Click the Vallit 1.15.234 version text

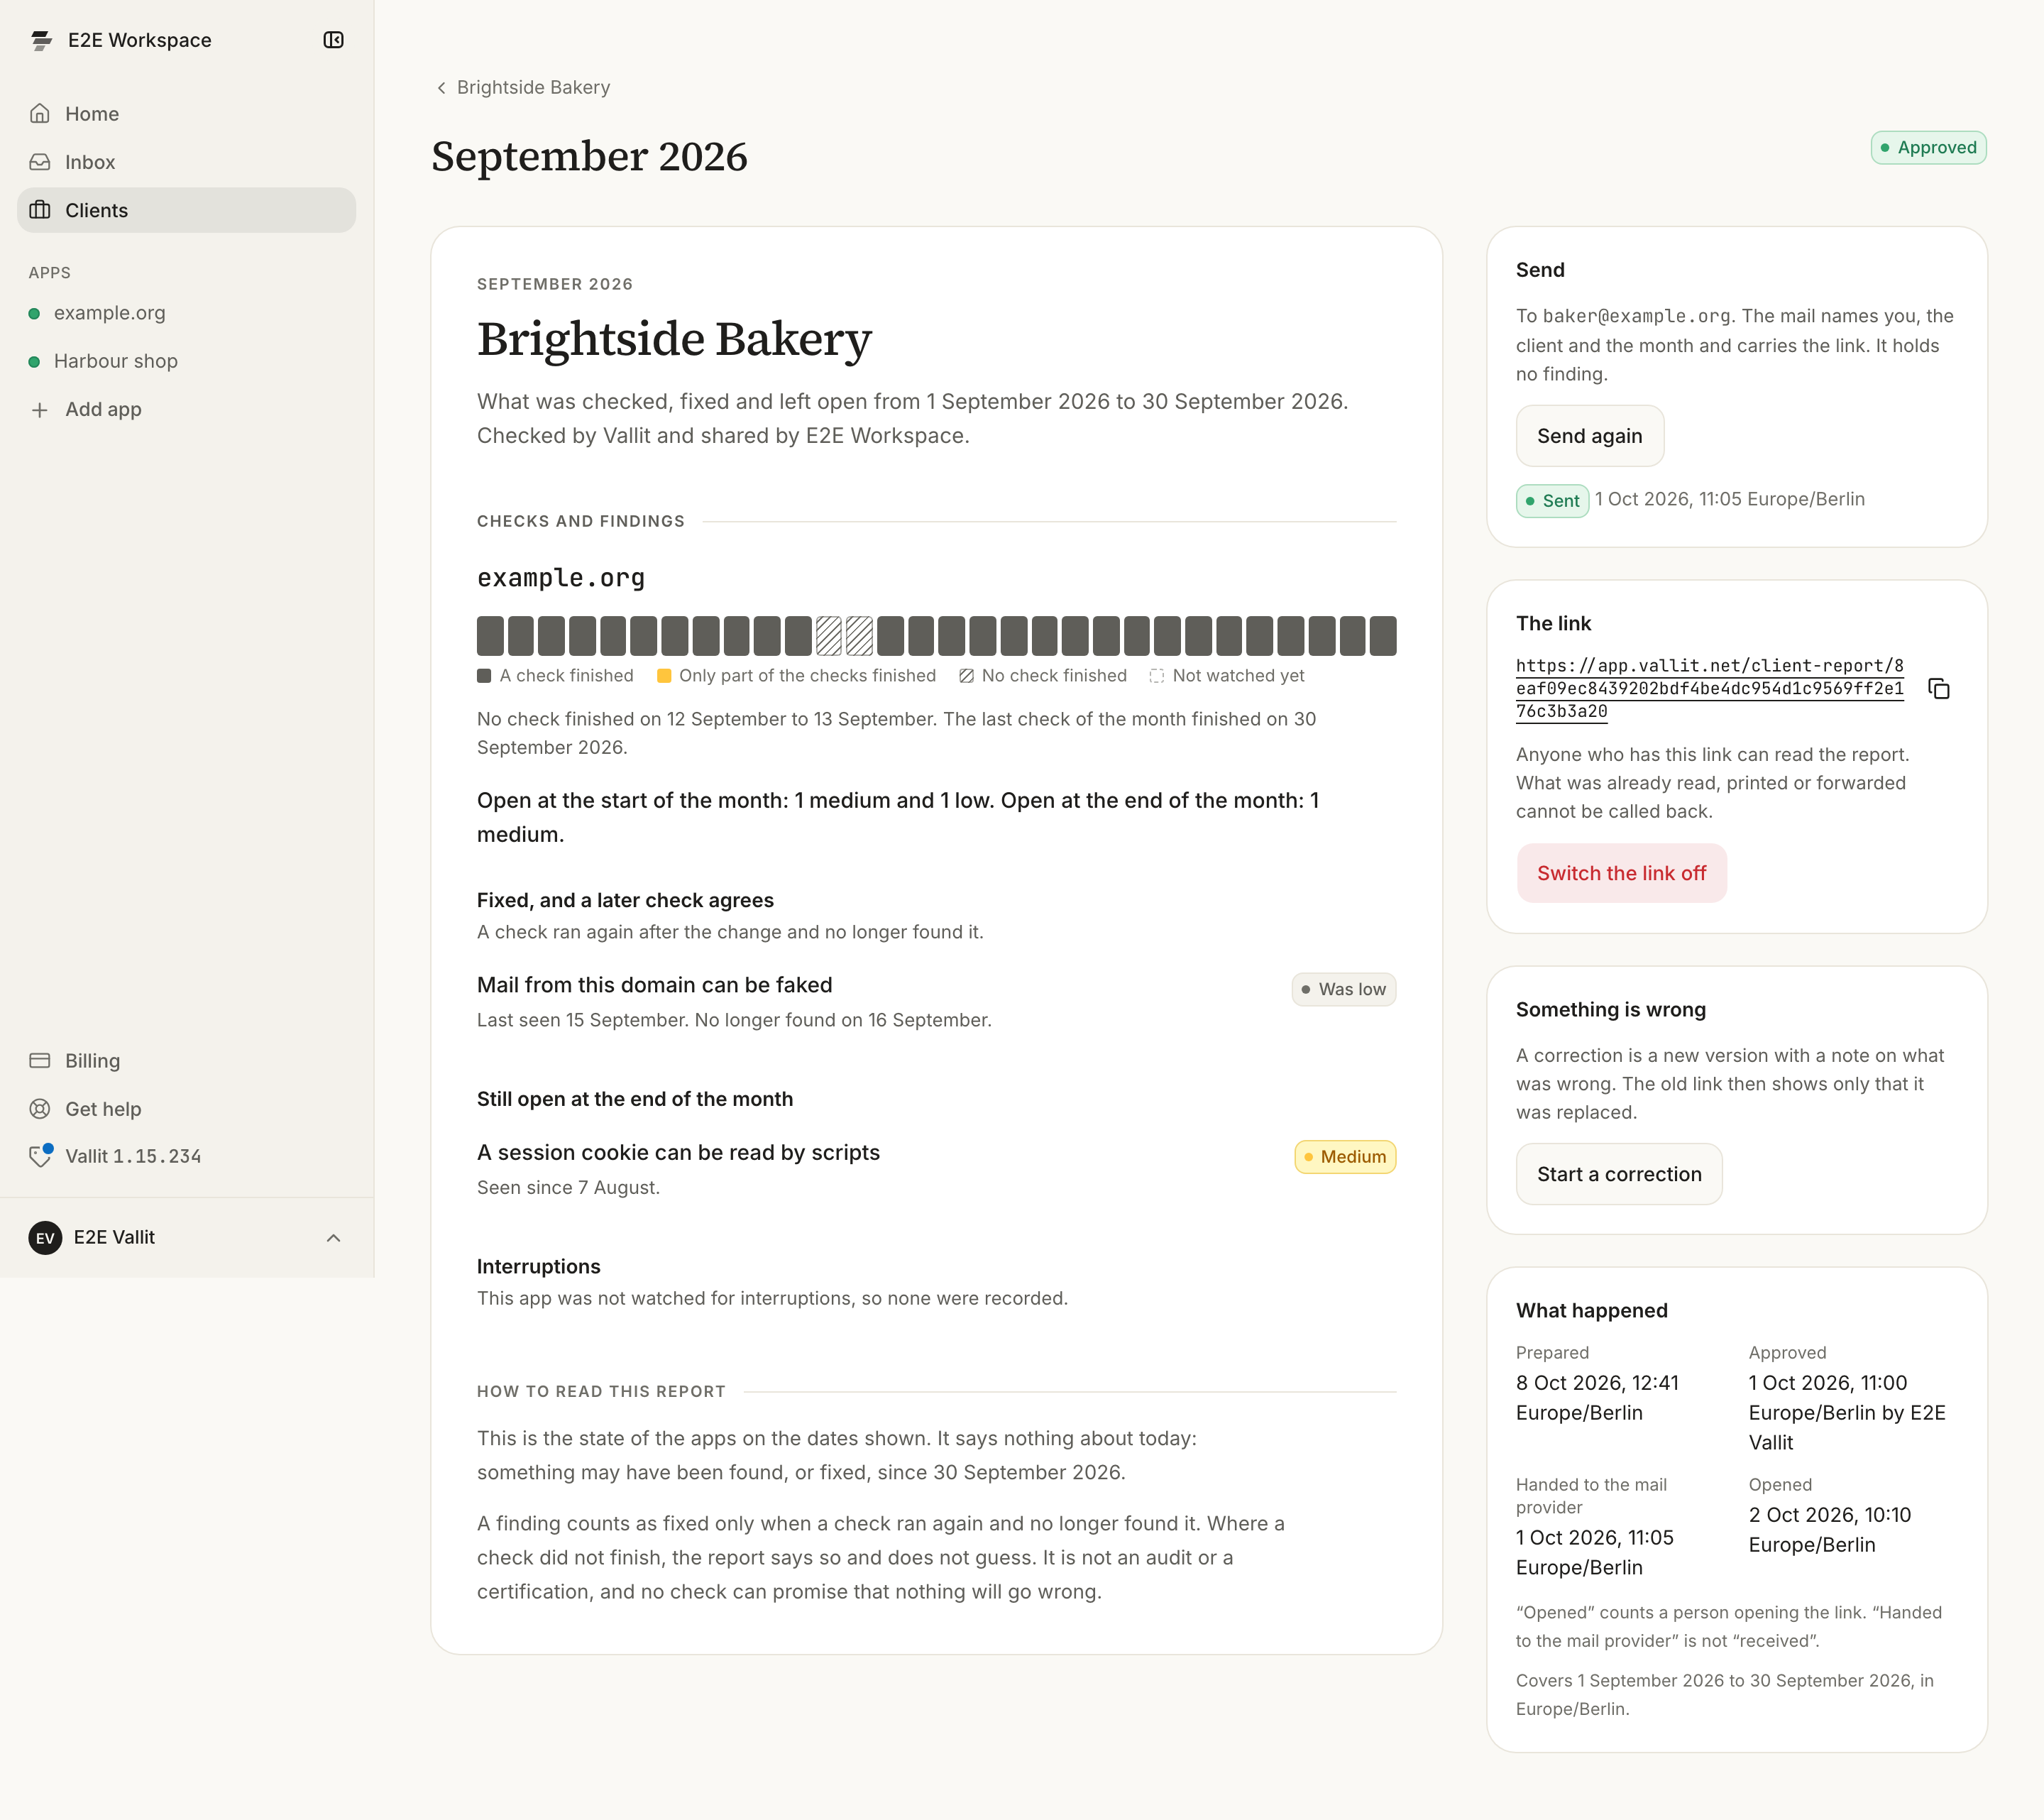133,1156
